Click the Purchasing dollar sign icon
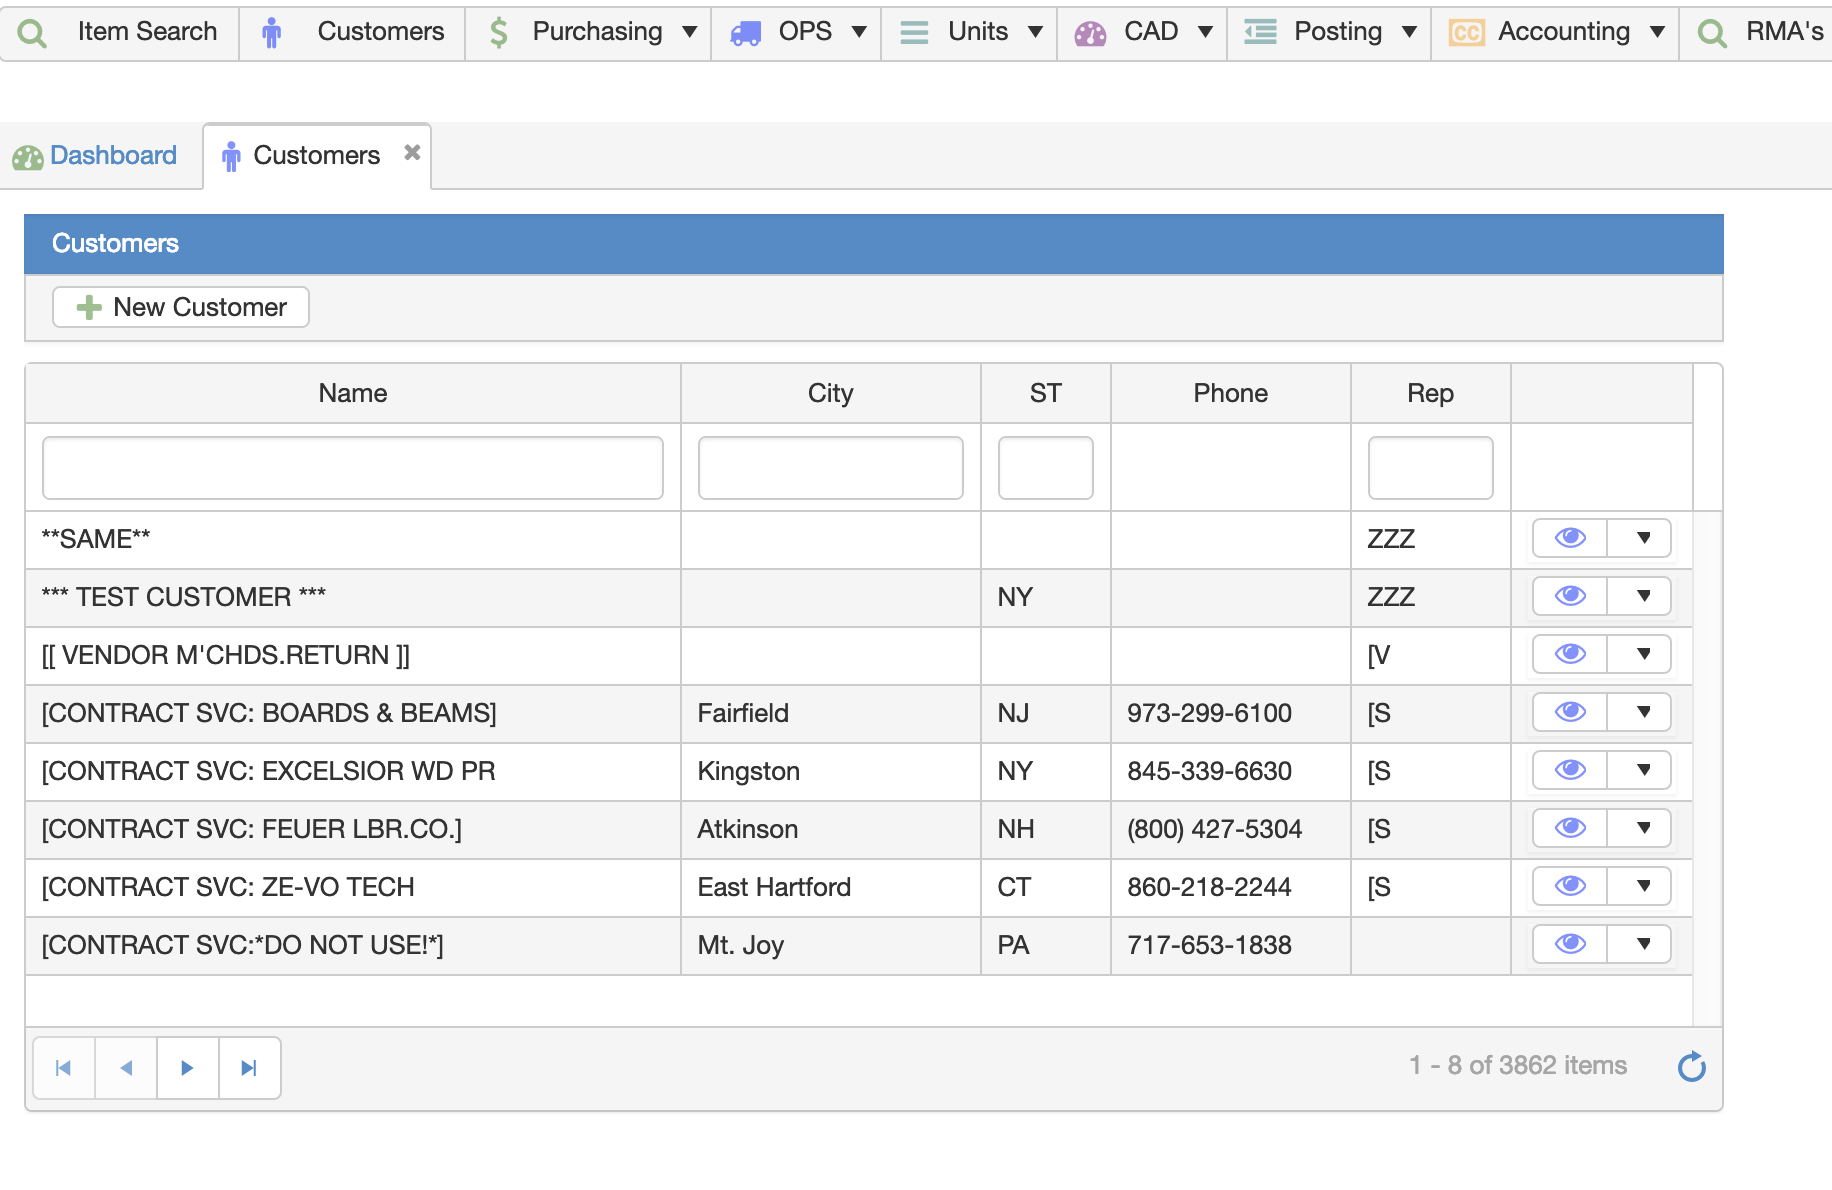1832x1190 pixels. point(498,33)
